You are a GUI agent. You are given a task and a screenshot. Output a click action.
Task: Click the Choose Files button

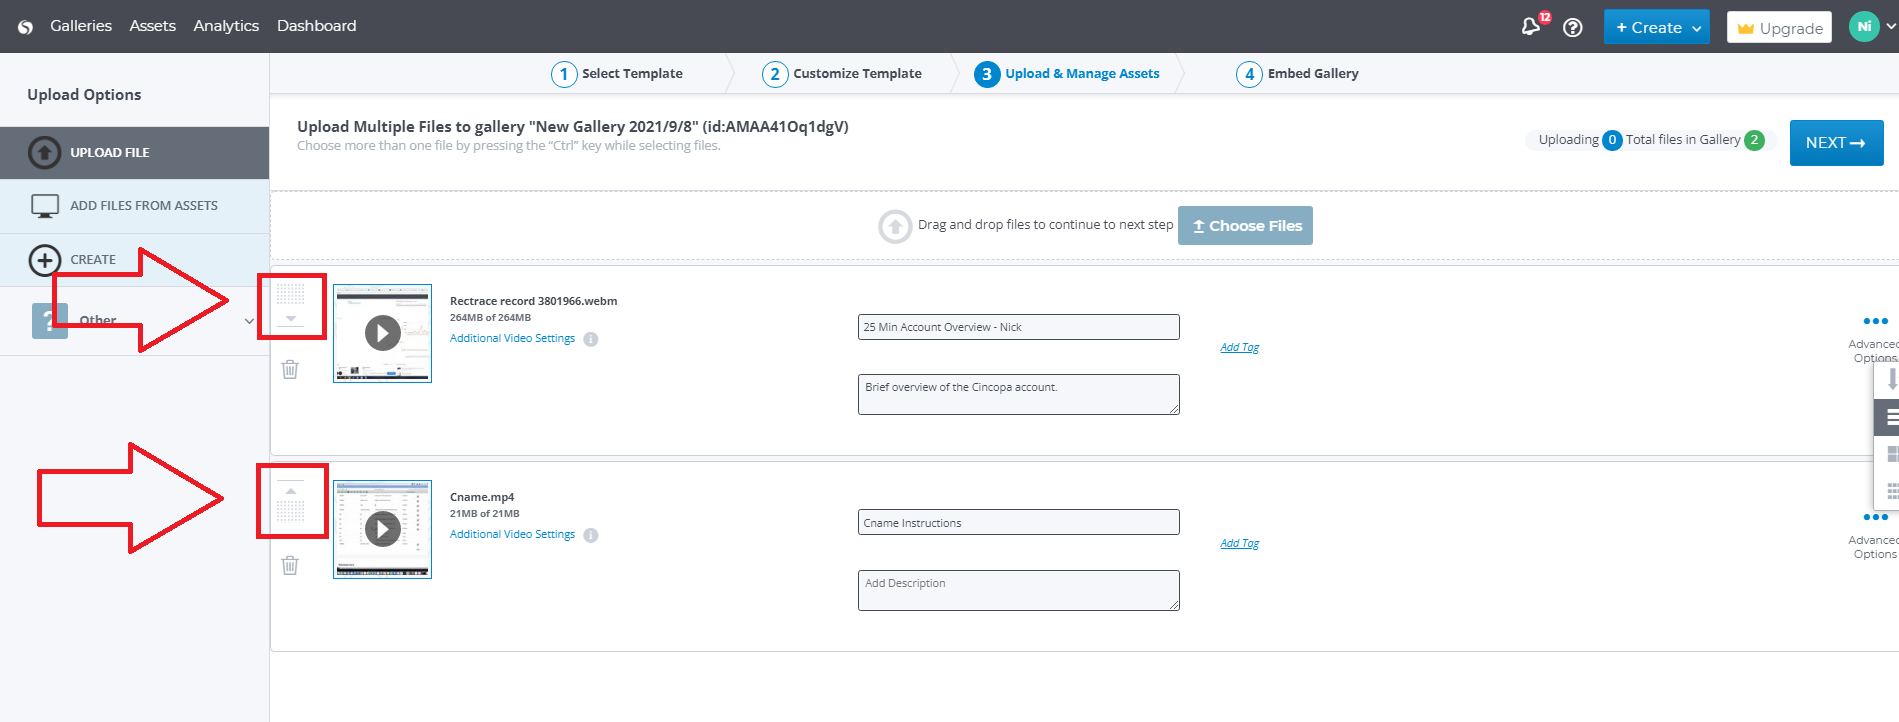click(1245, 226)
